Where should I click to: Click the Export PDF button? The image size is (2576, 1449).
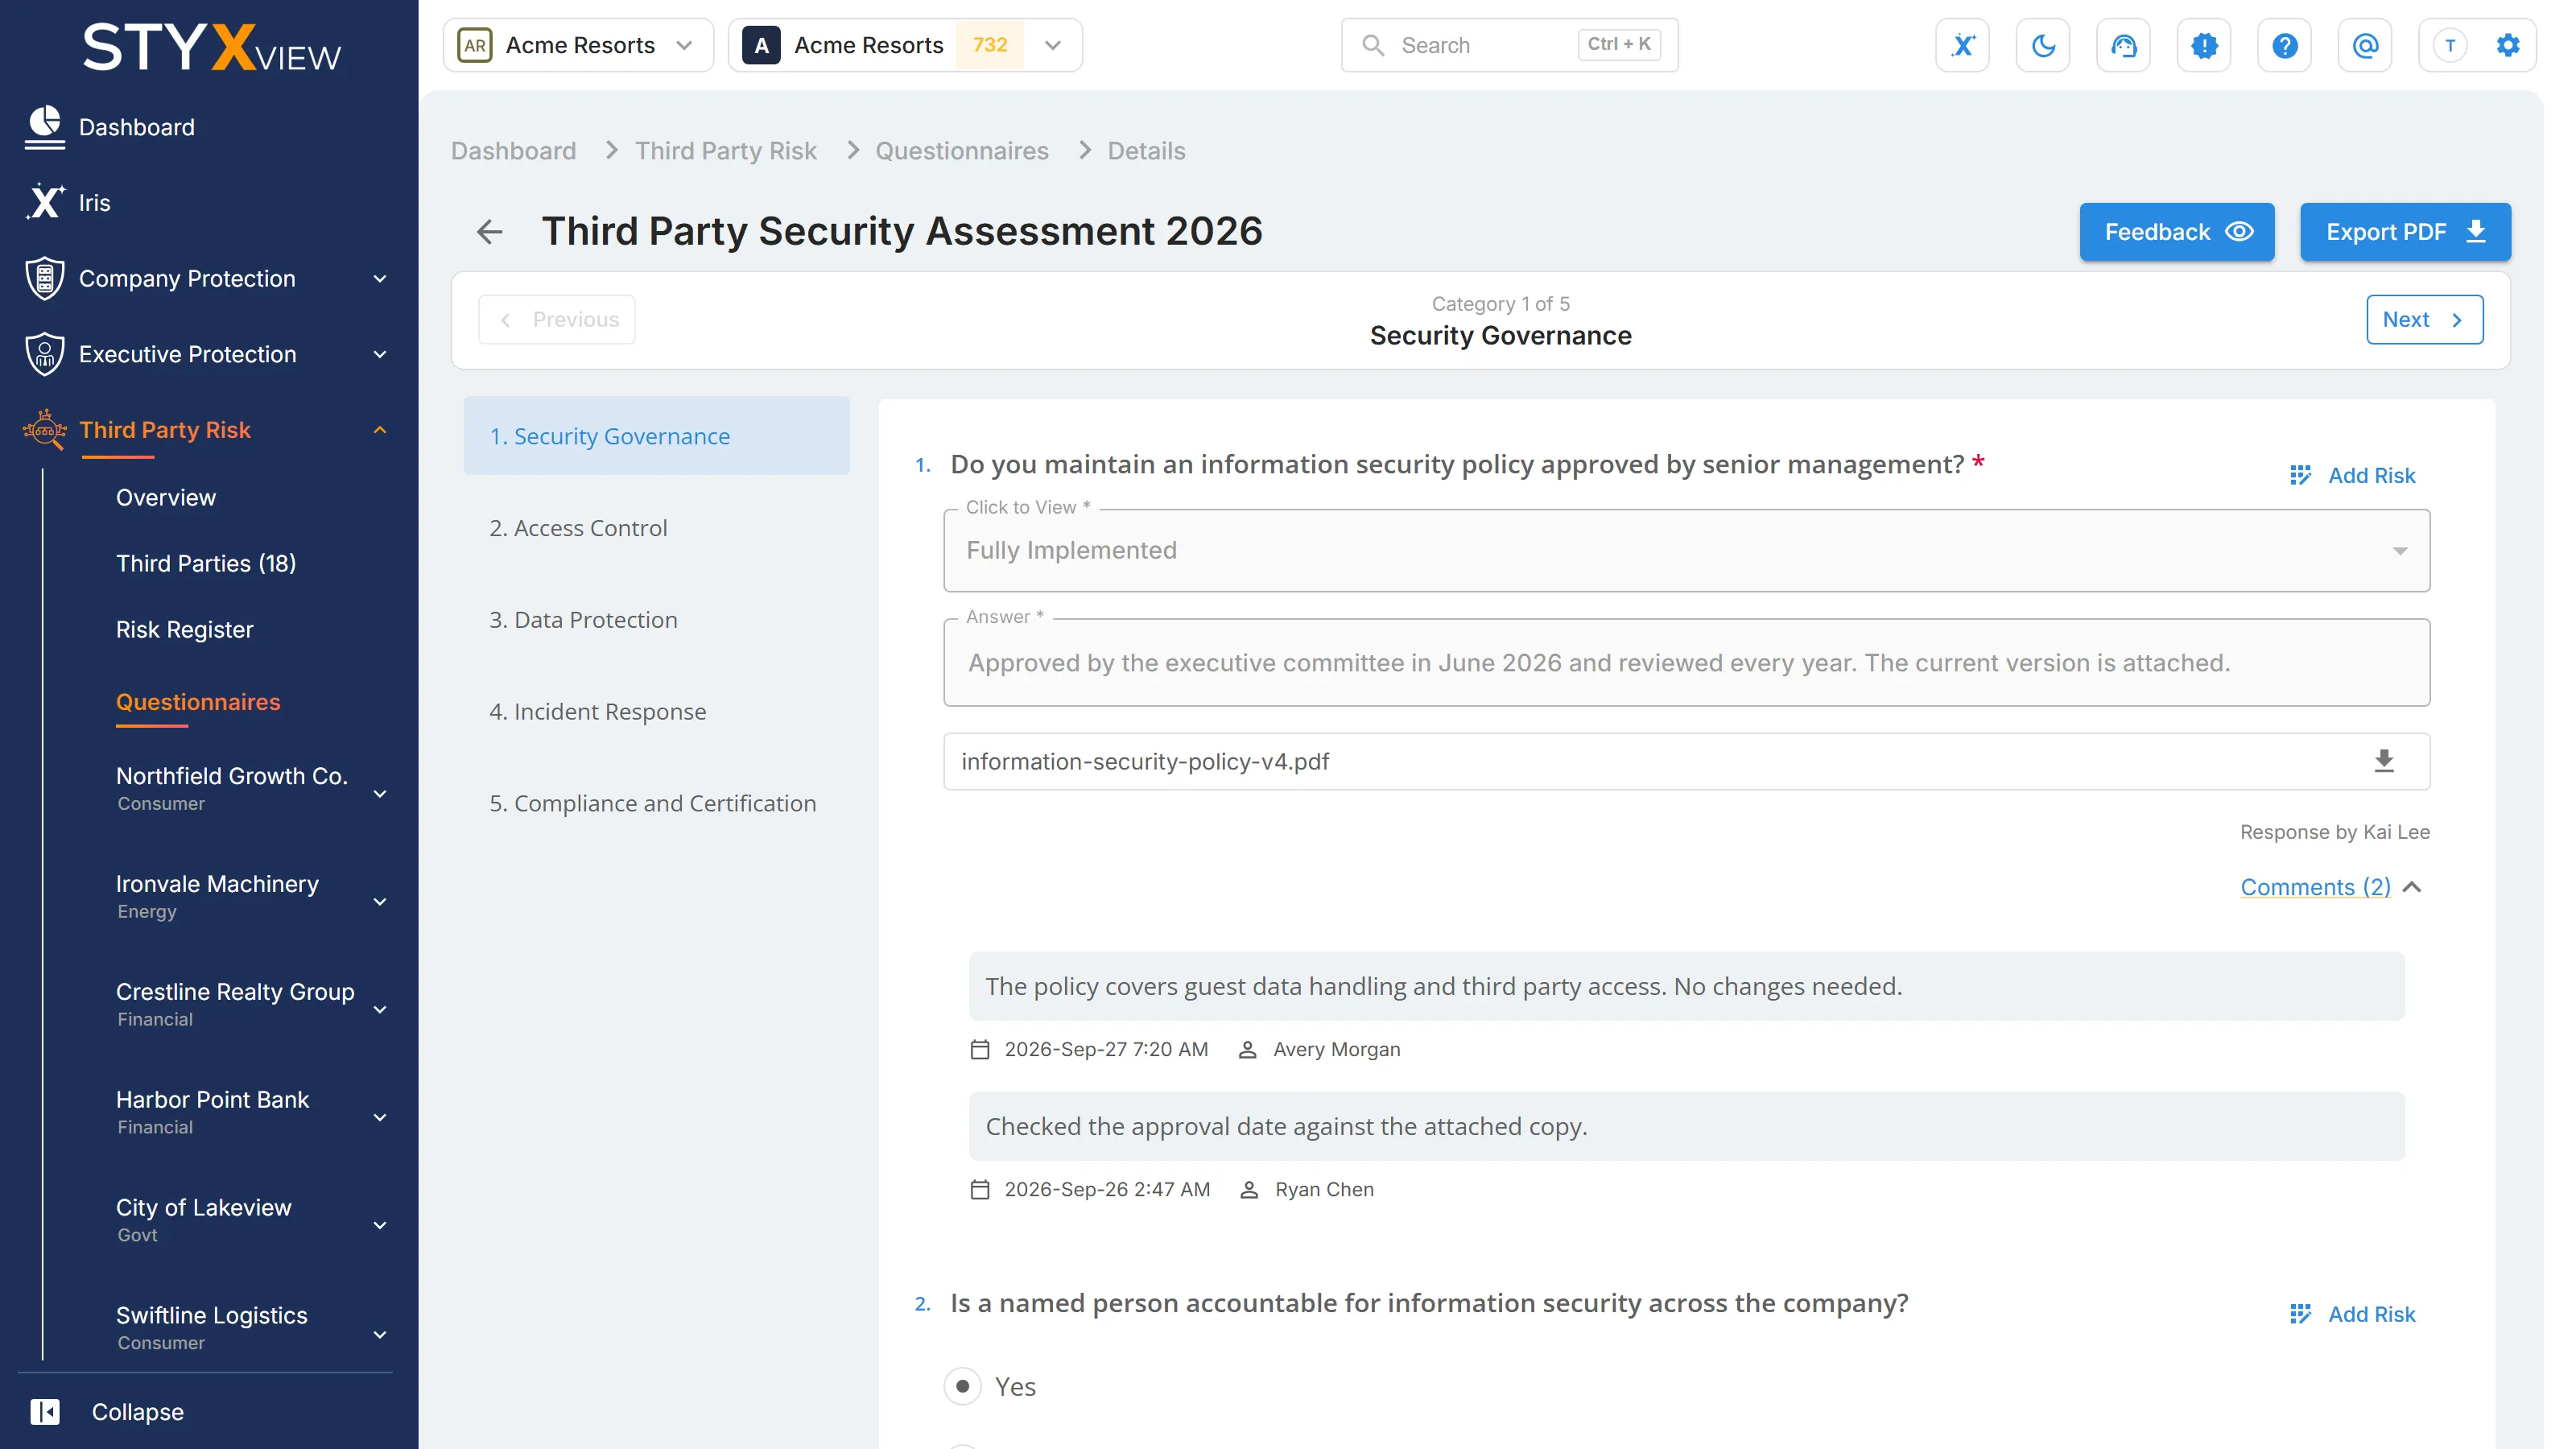pyautogui.click(x=2405, y=232)
